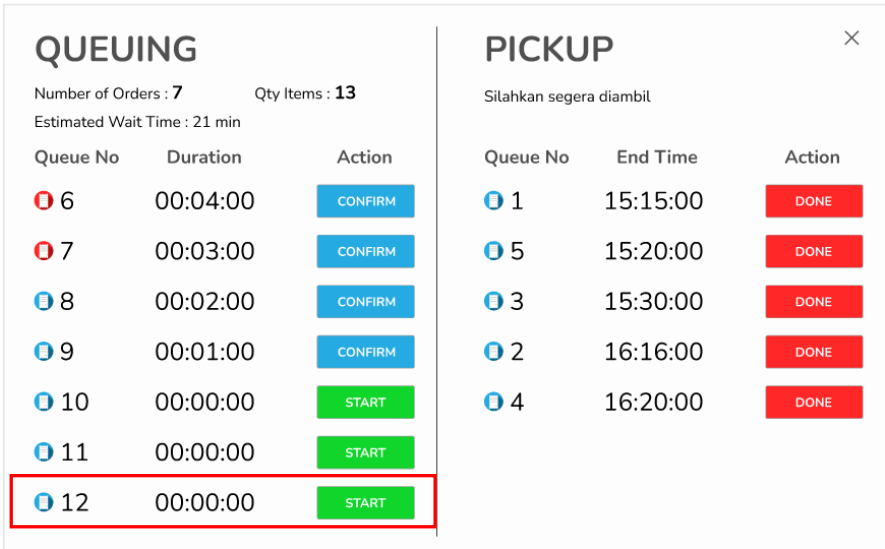Click the blue order icon beside queue 8

(43, 301)
